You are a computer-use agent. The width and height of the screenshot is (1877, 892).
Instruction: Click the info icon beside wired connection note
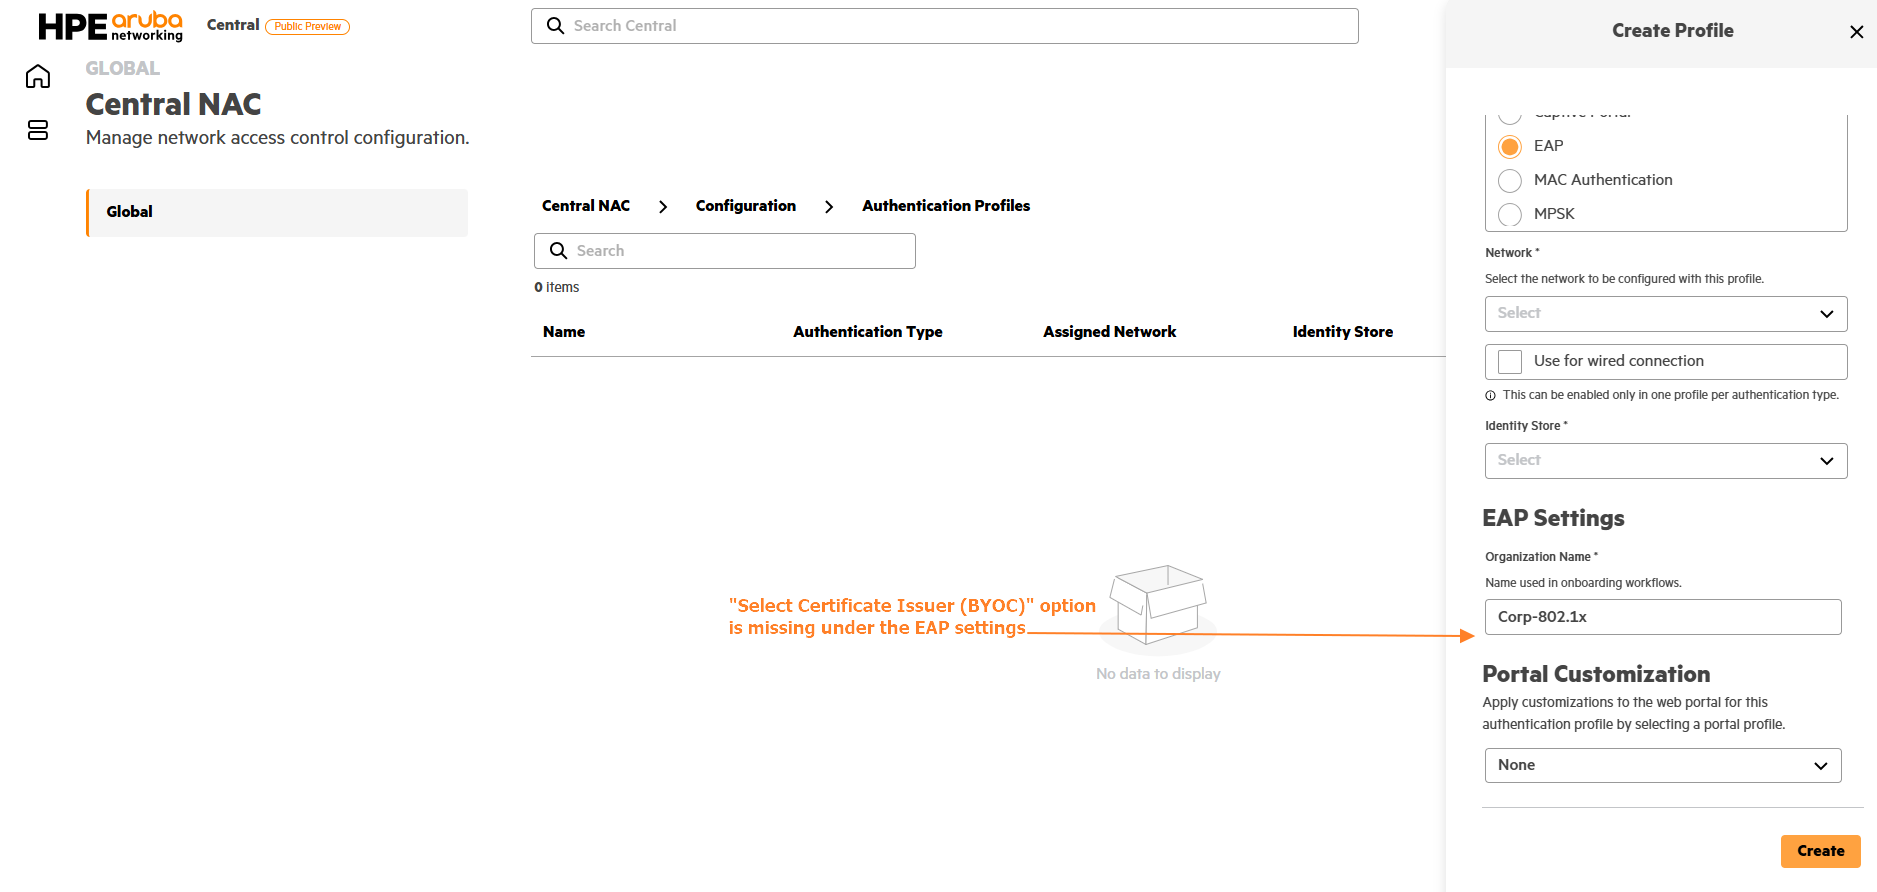coord(1491,396)
